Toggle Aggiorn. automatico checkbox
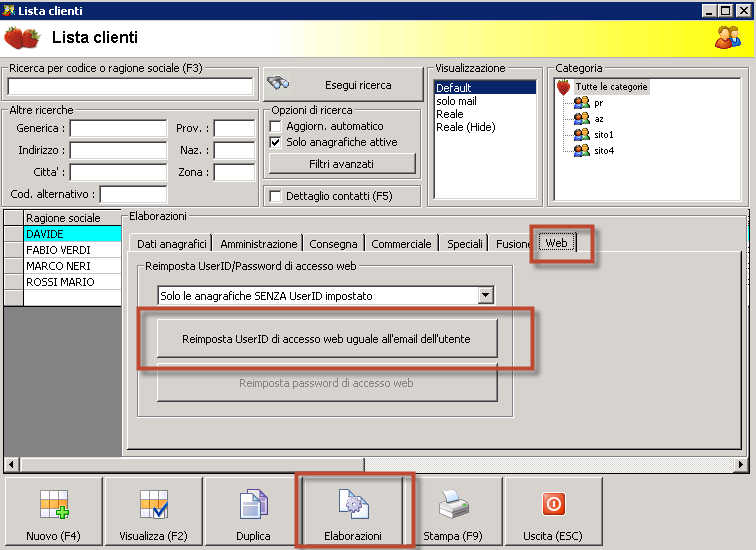 pyautogui.click(x=275, y=126)
